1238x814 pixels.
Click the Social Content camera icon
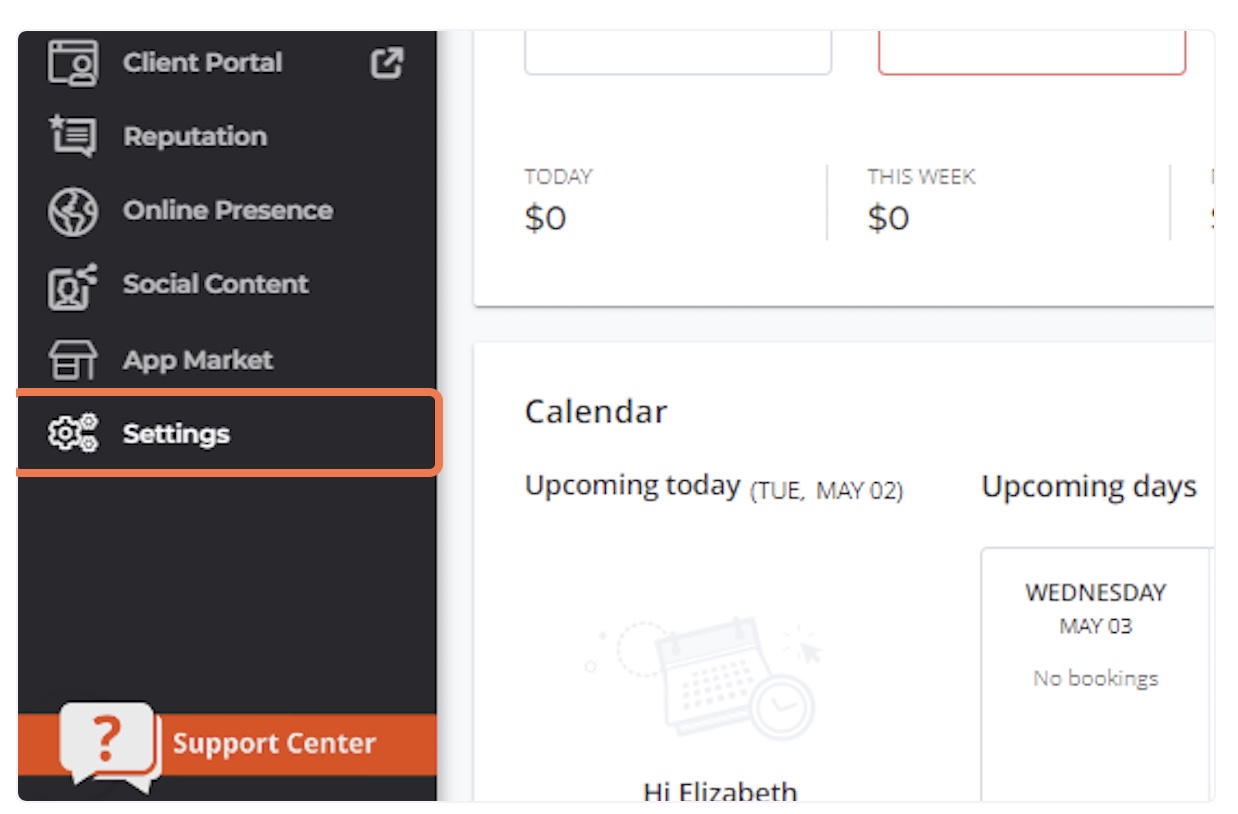(x=72, y=284)
